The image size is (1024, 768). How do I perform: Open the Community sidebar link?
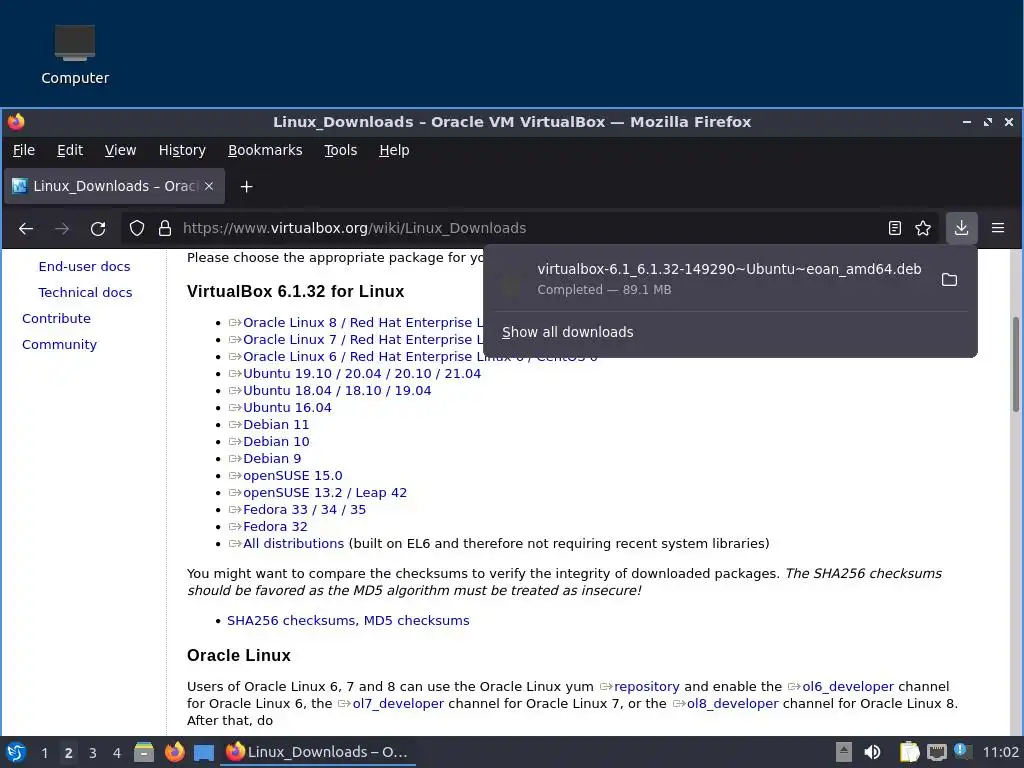(x=59, y=345)
